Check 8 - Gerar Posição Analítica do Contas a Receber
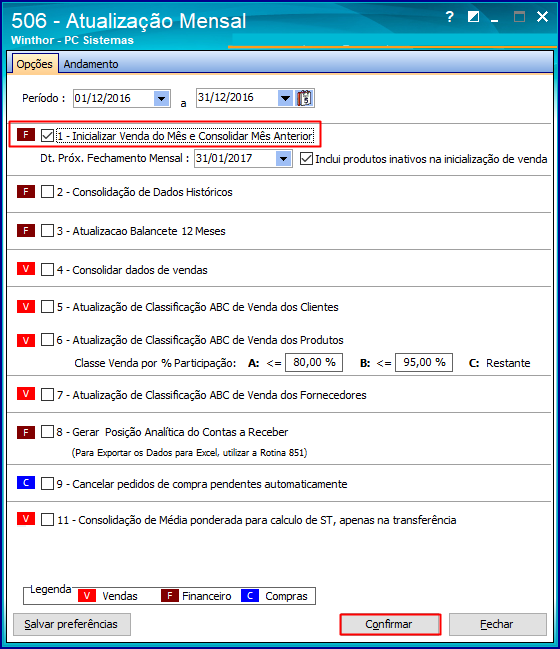This screenshot has height=649, width=560. point(47,432)
